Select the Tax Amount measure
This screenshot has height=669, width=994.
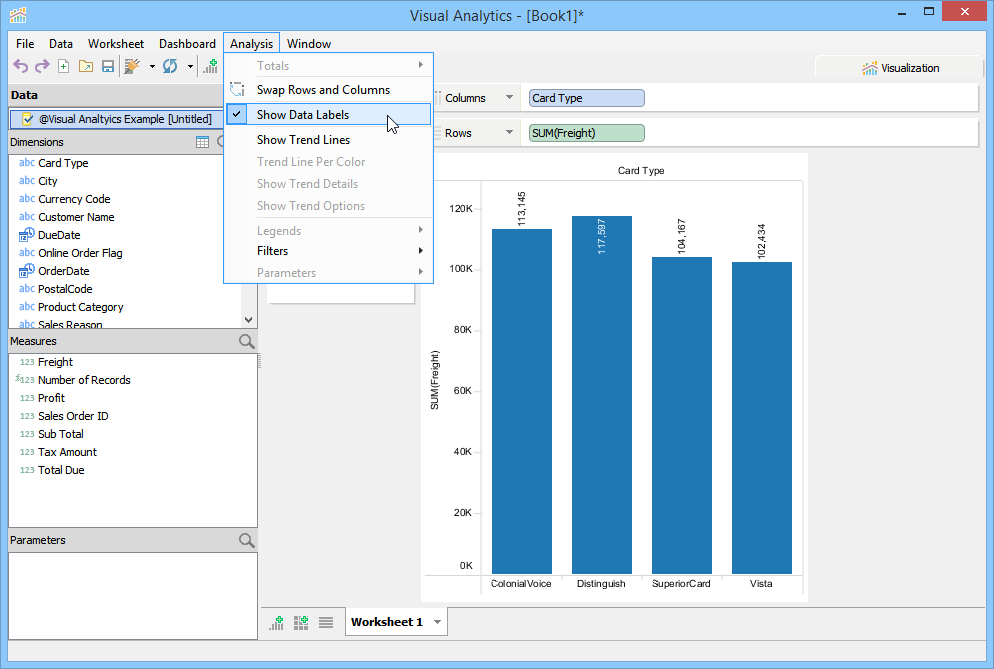67,452
